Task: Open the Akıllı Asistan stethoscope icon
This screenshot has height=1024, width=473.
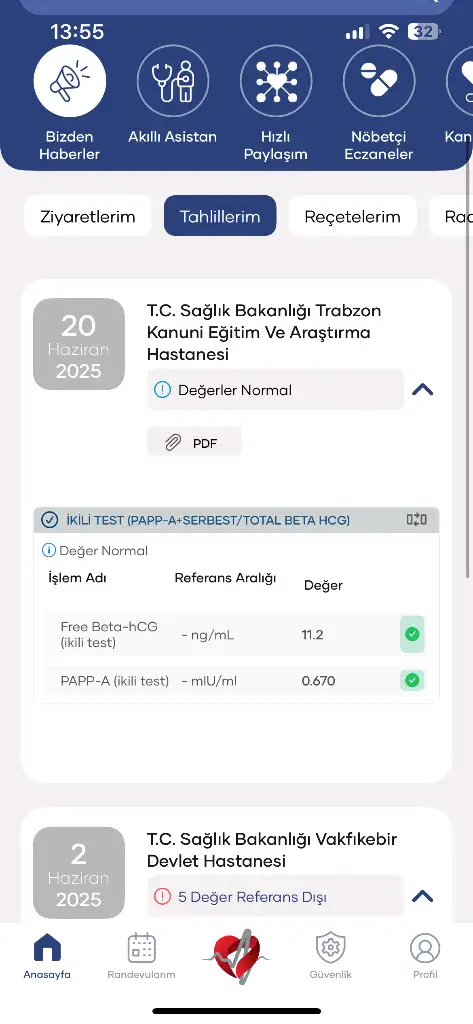Action: point(172,81)
